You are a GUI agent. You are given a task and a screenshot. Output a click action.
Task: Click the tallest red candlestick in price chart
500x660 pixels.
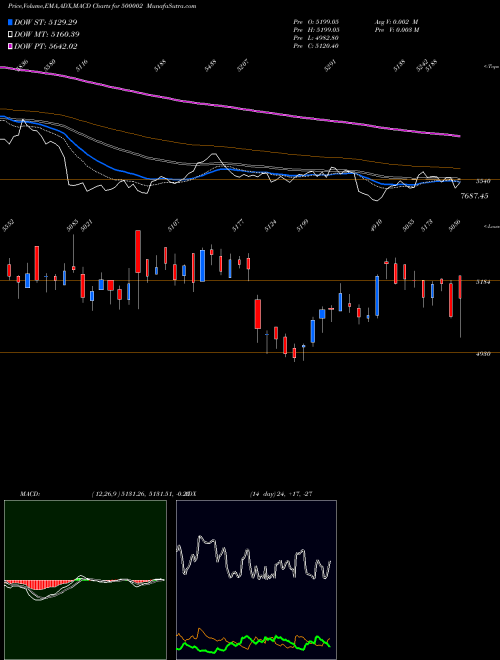[138, 251]
